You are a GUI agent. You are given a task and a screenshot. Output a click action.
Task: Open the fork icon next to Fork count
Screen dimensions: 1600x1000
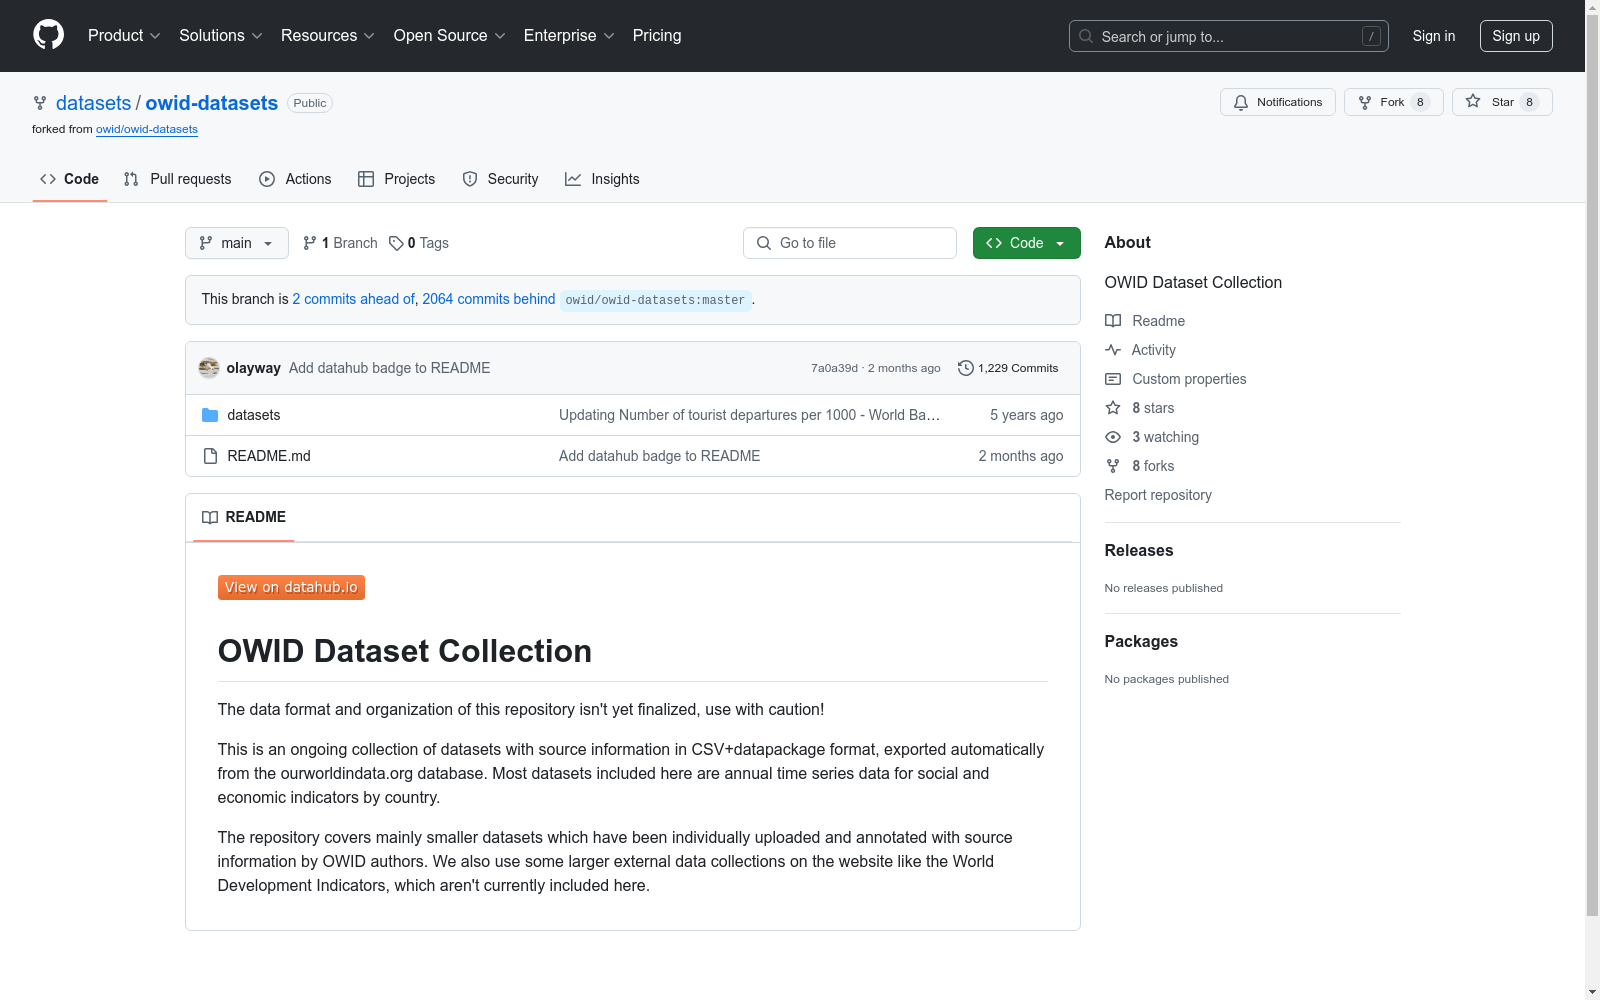tap(1366, 101)
